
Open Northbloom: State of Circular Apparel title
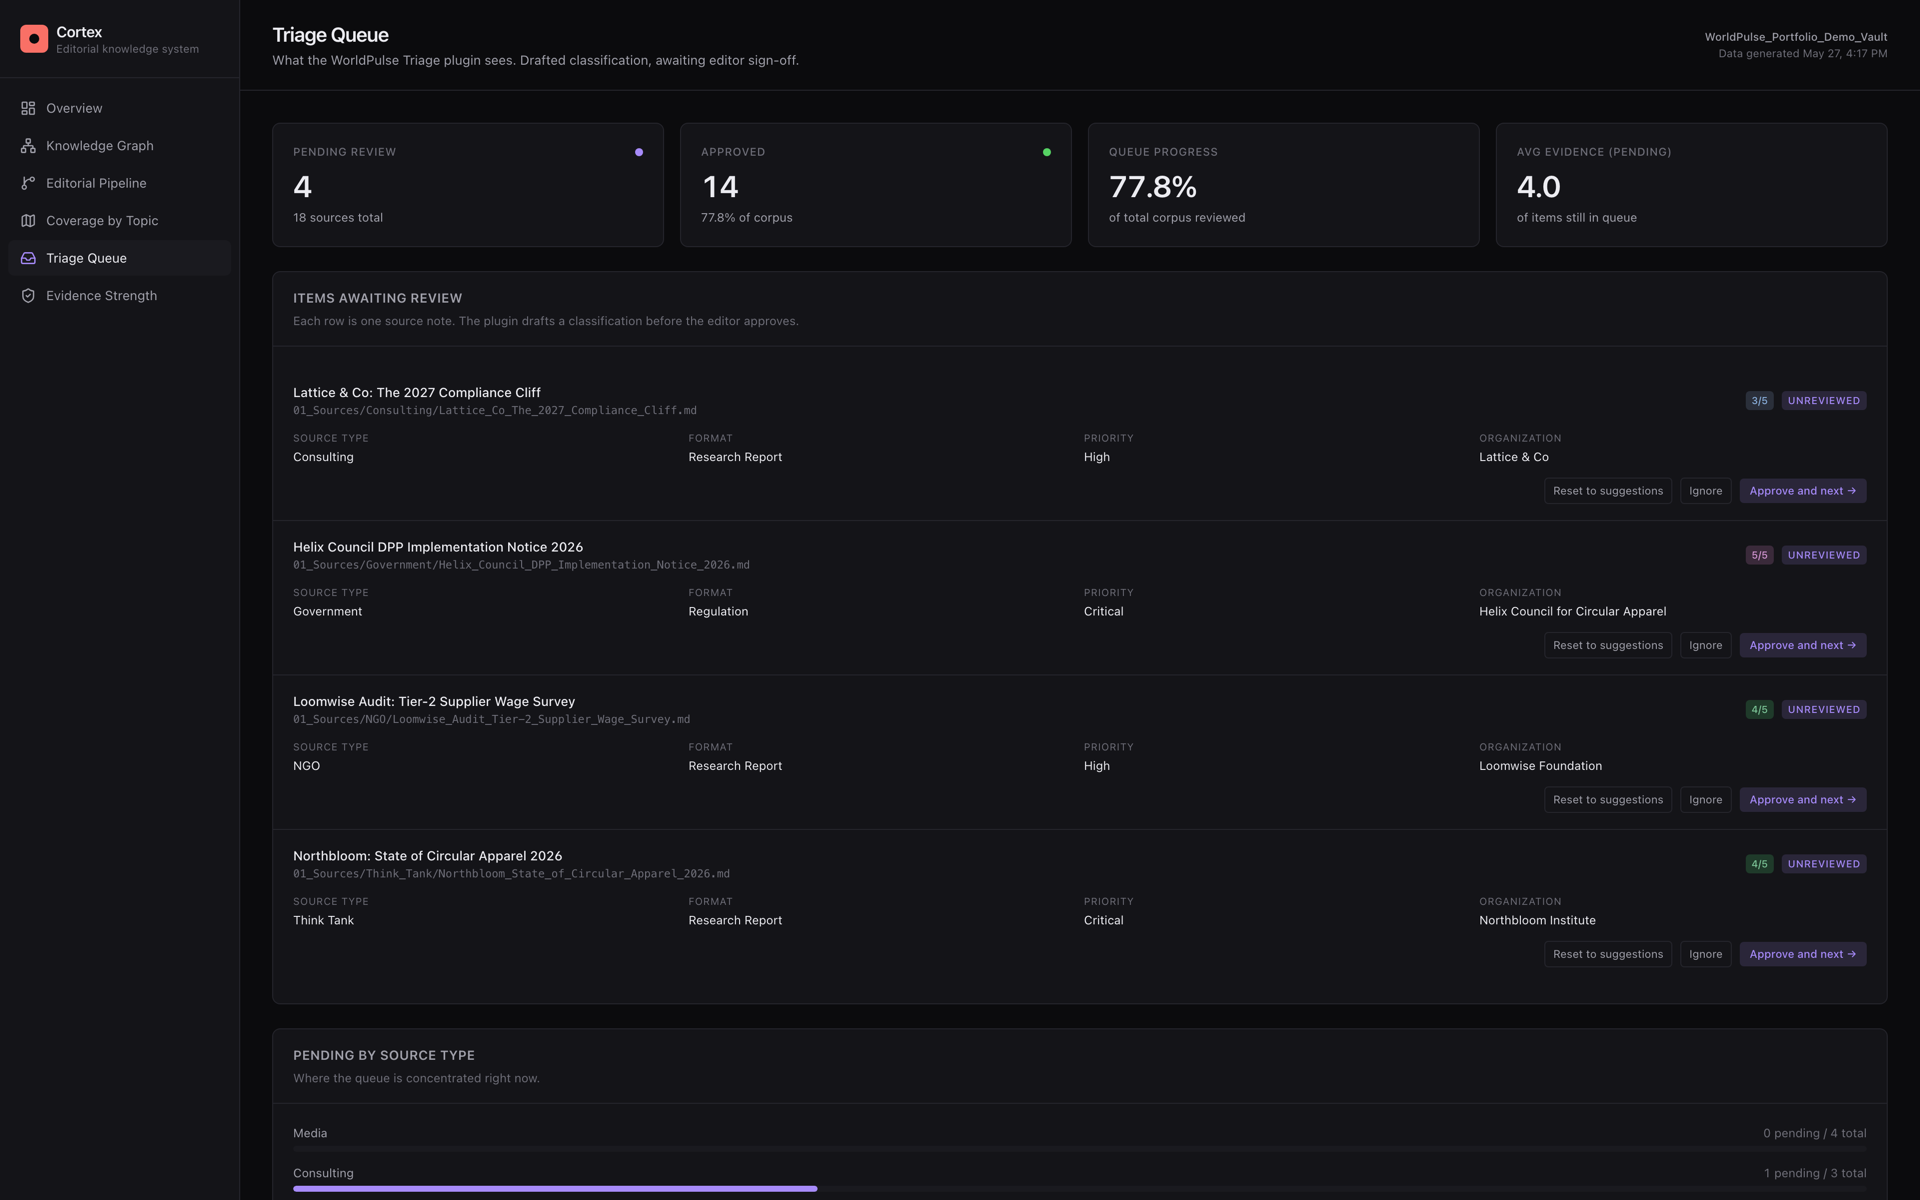point(427,856)
